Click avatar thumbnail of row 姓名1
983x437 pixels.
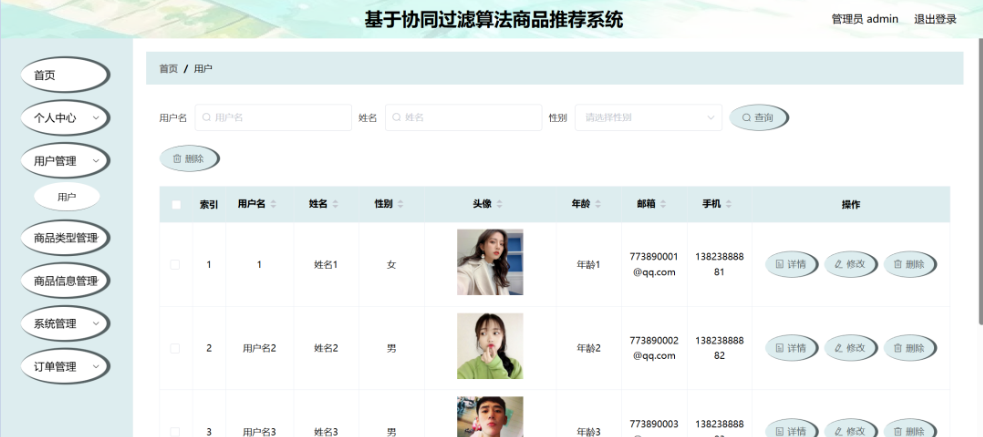(x=490, y=262)
